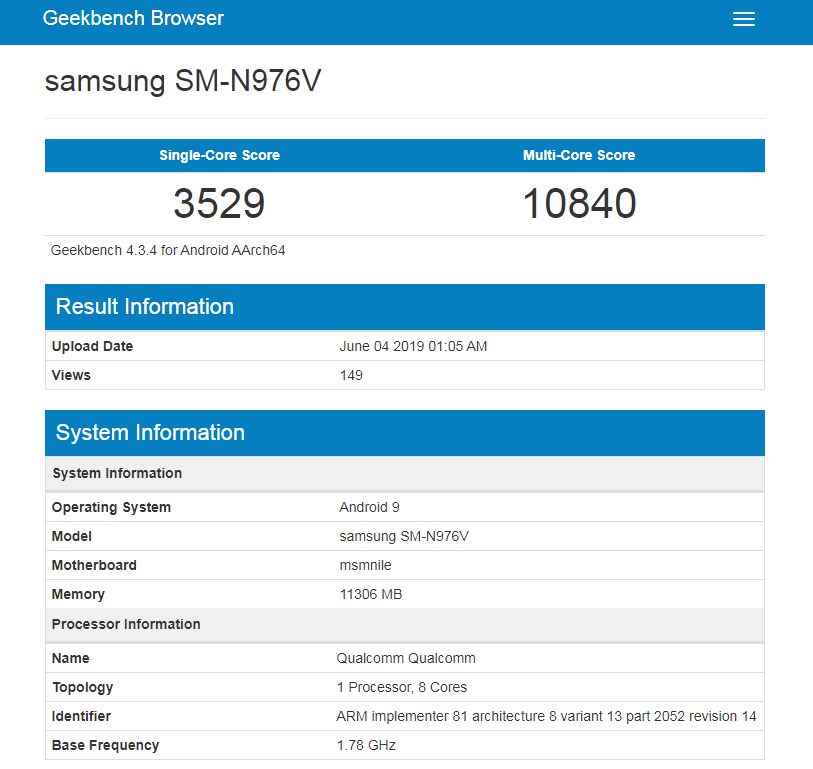This screenshot has width=813, height=769.
Task: Select 1 Processor, 8 Cores value
Action: click(x=402, y=687)
